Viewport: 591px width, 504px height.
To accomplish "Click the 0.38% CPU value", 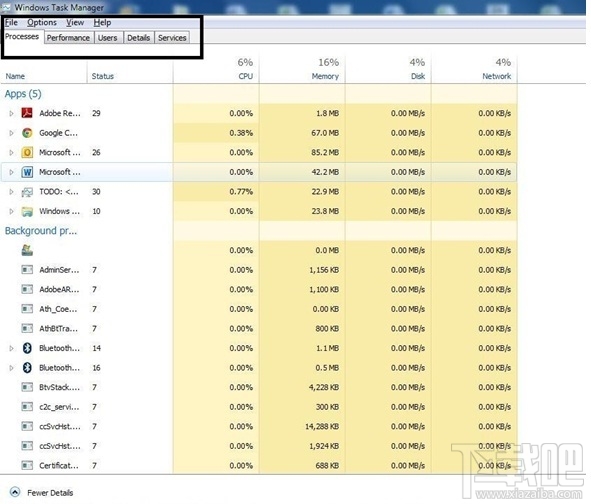I will (x=241, y=133).
